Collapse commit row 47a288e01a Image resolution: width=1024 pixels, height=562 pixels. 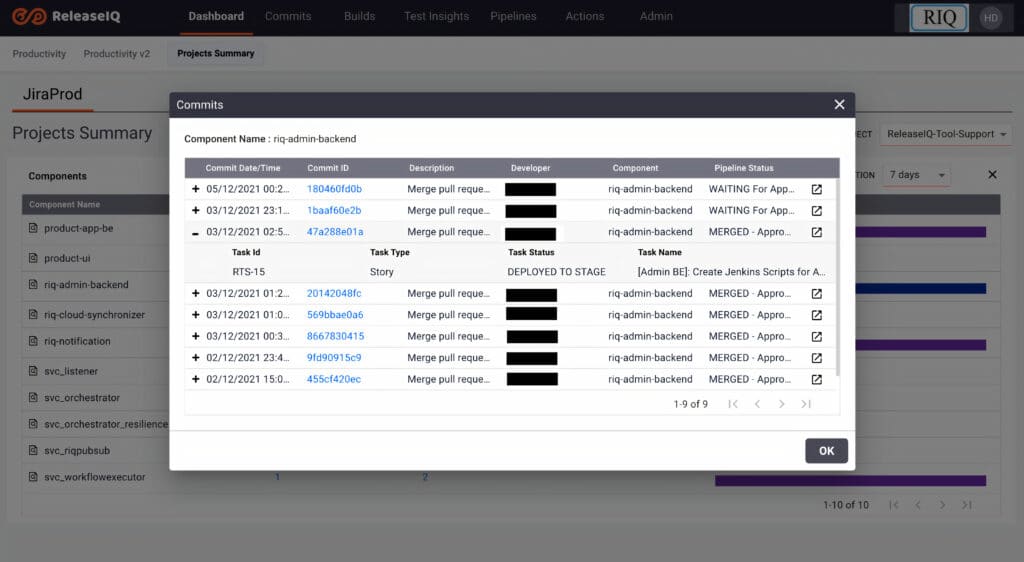coord(195,232)
